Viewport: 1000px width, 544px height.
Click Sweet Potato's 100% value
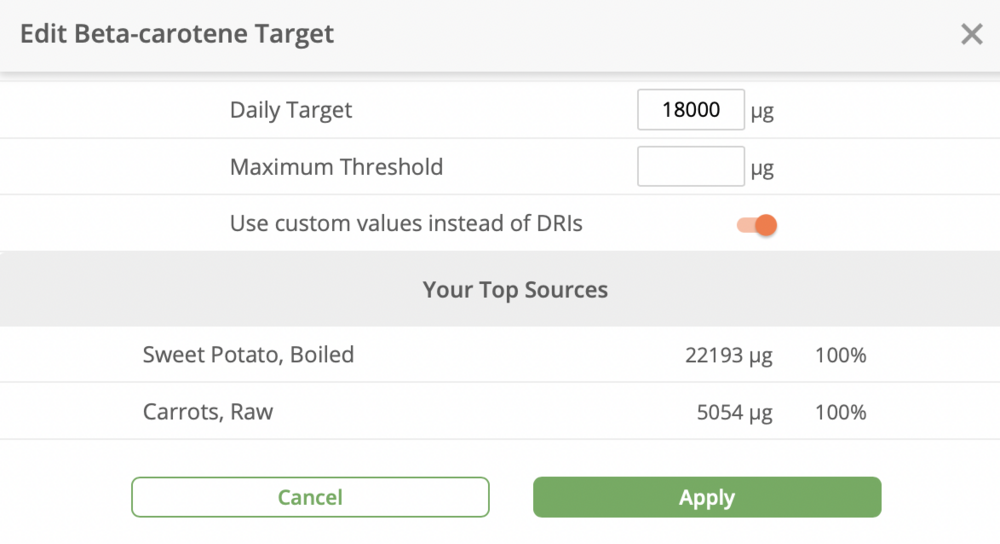pos(840,355)
